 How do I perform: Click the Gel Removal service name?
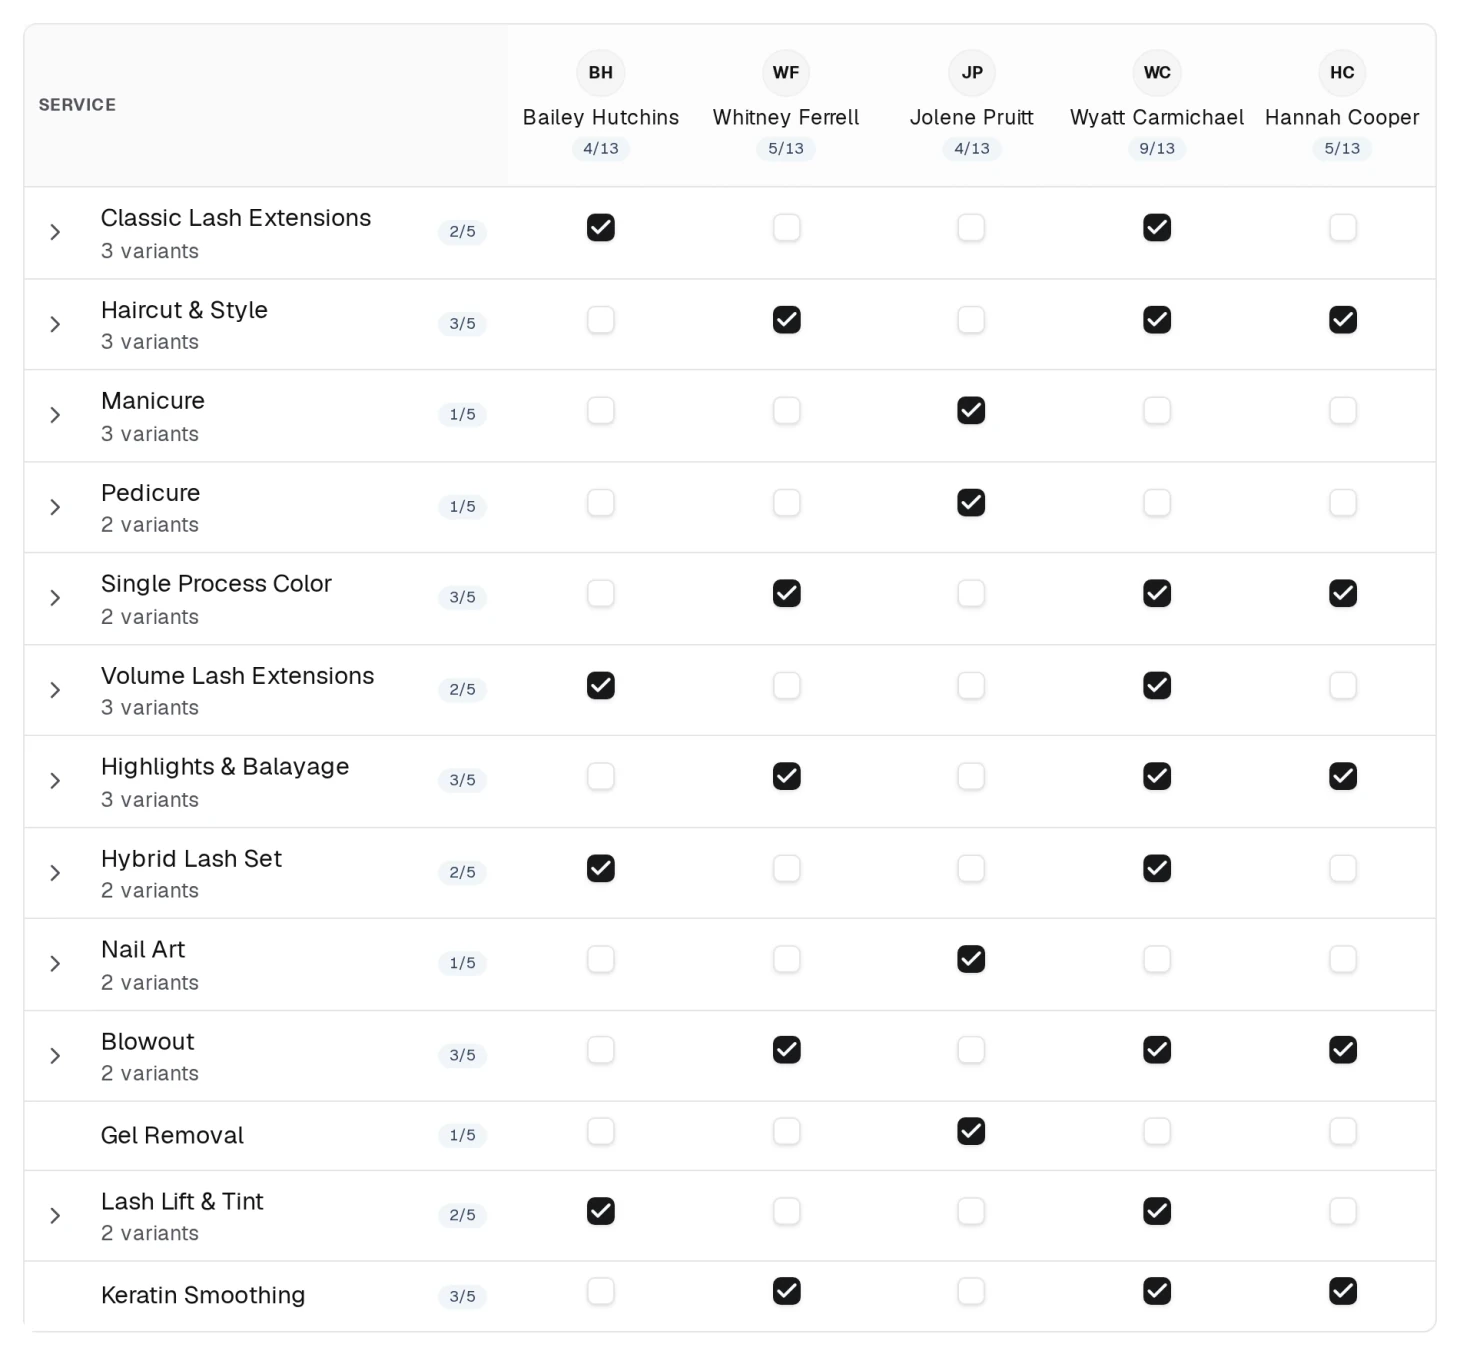(x=172, y=1135)
